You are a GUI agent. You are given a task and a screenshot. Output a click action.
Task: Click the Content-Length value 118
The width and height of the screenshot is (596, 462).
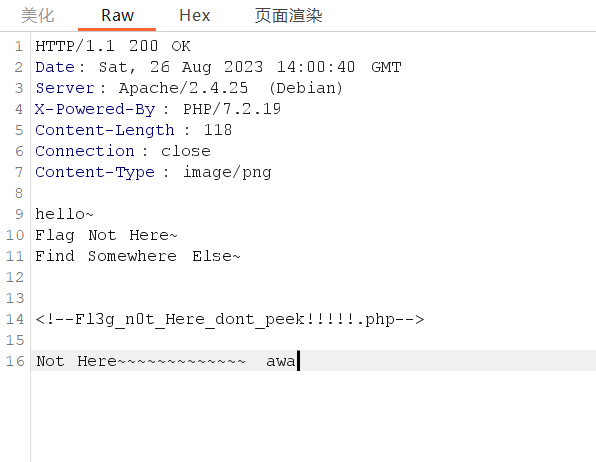[x=218, y=130]
